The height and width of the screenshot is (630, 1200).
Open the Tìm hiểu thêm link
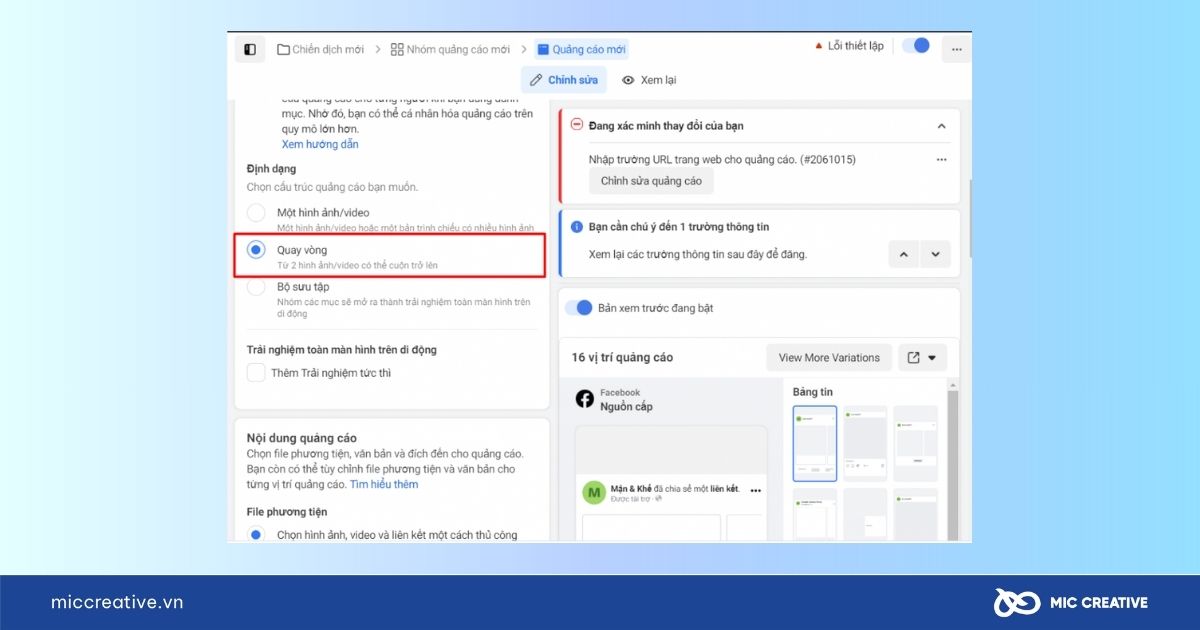click(384, 484)
